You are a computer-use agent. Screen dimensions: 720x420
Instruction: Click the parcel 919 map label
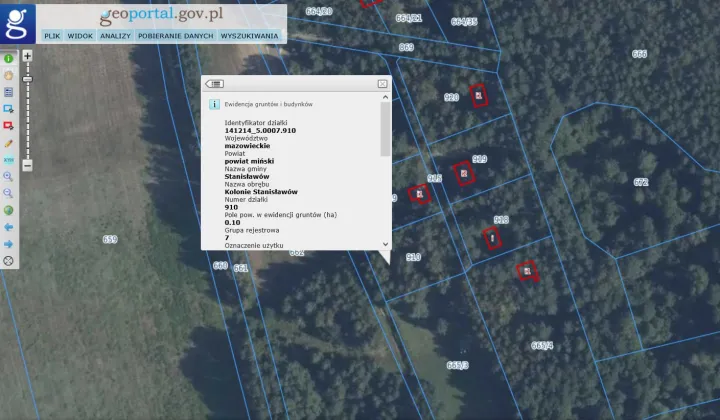[479, 159]
